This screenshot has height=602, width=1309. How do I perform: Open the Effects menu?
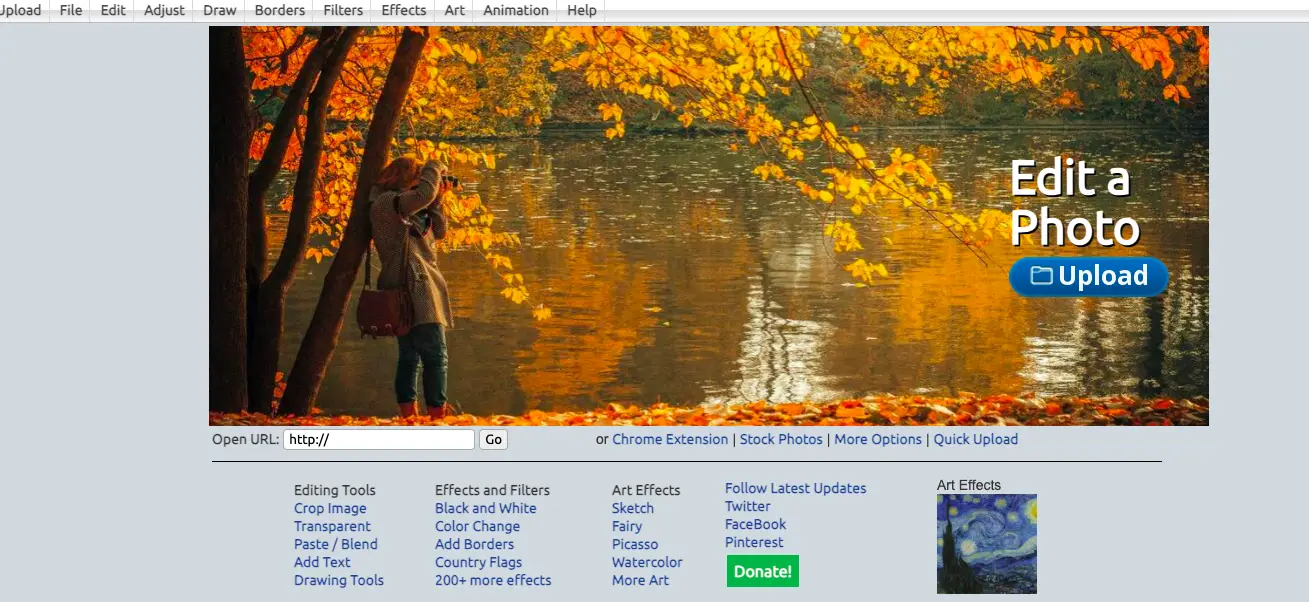tap(404, 11)
